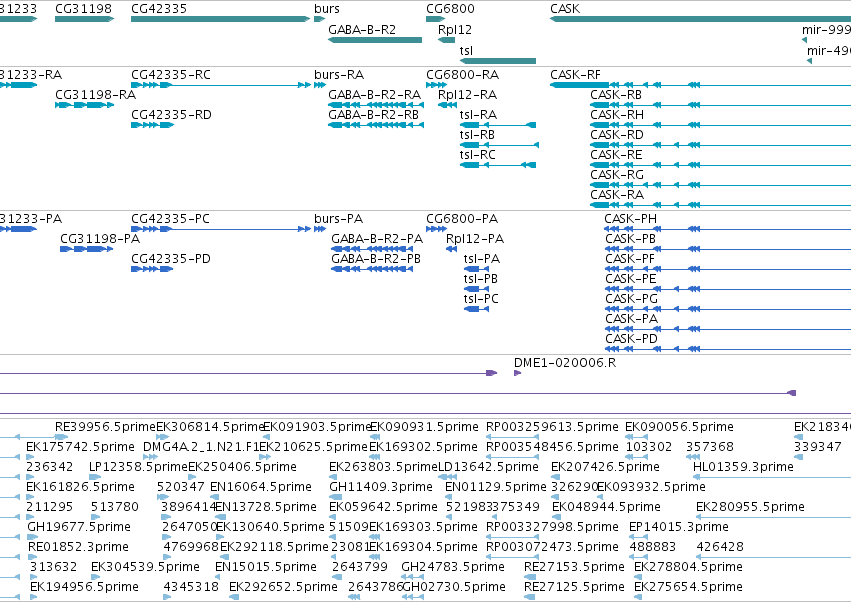Select the Rpl12 gene feature
The height and width of the screenshot is (602, 851).
446,40
